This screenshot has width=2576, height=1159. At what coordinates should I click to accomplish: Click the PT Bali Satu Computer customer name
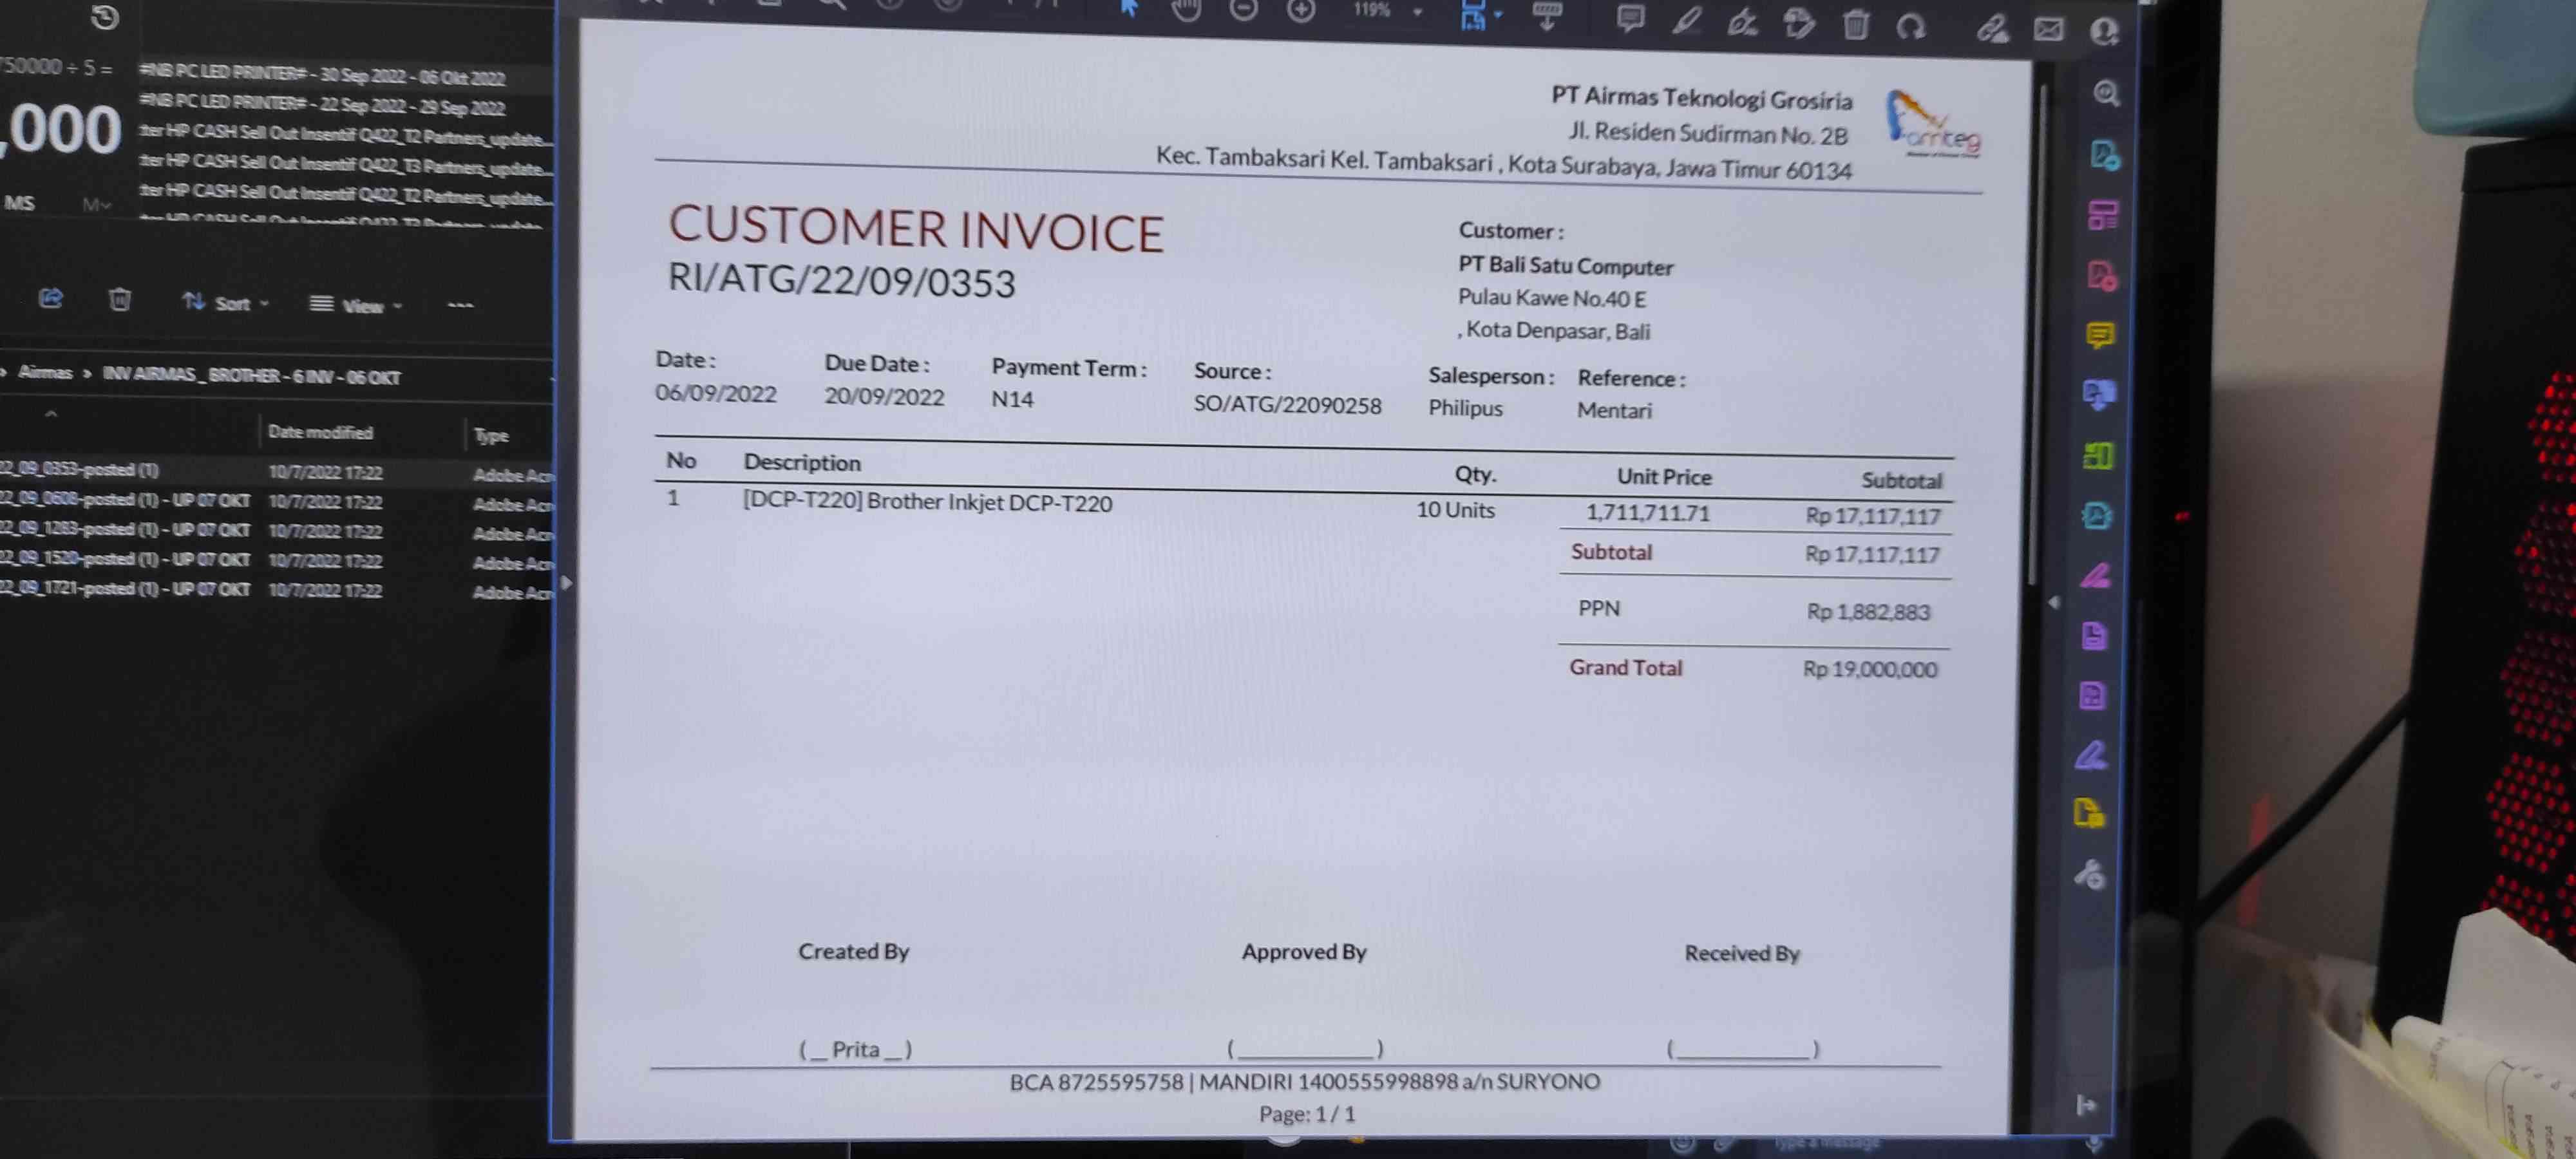[x=1565, y=266]
